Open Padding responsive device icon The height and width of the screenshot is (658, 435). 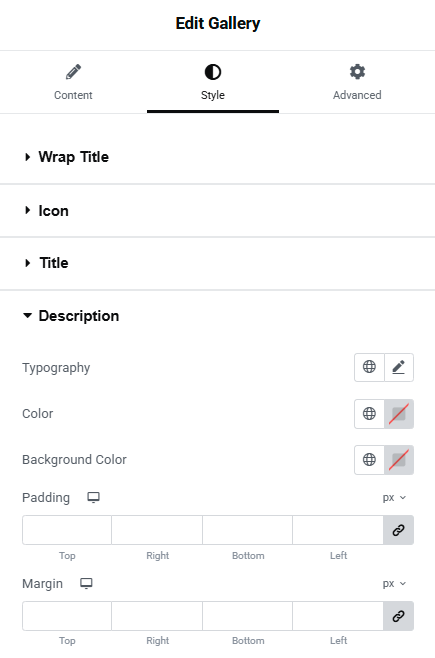point(93,498)
